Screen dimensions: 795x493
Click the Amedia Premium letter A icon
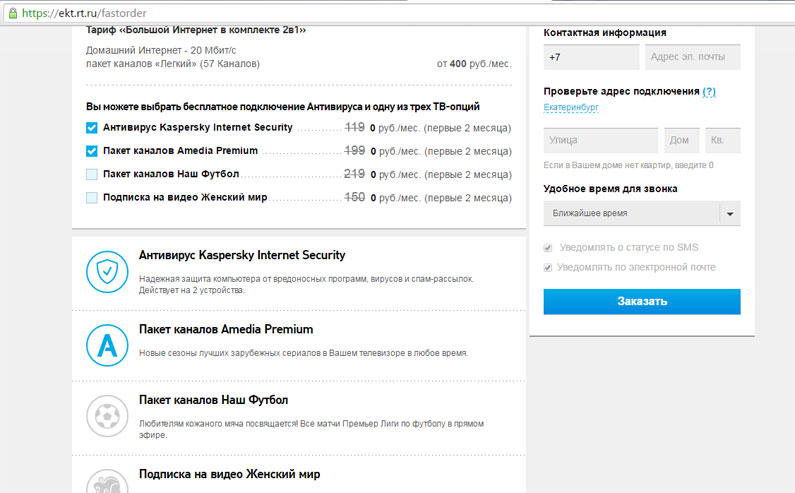click(x=104, y=343)
